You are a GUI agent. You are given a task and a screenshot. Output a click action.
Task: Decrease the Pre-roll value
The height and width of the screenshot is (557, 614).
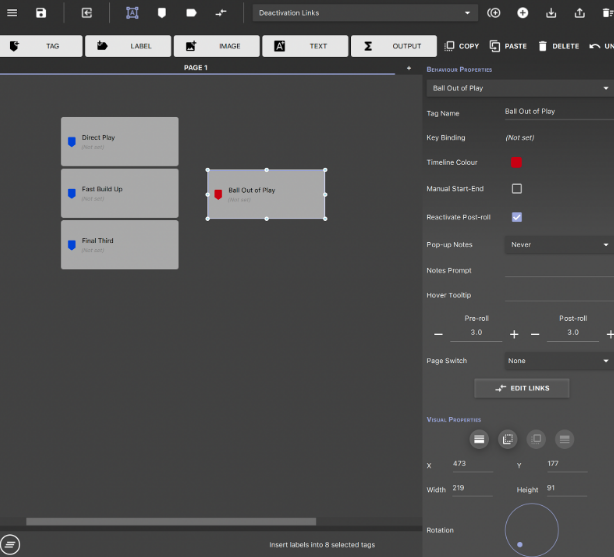pyautogui.click(x=438, y=335)
